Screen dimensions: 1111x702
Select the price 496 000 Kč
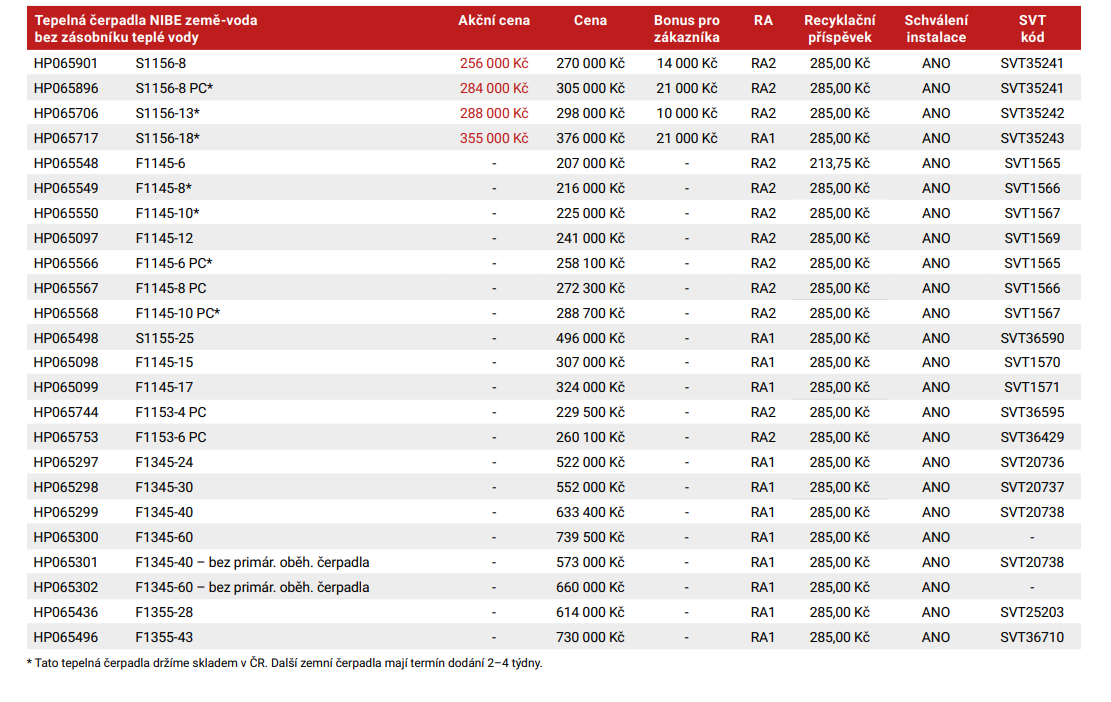tap(590, 338)
